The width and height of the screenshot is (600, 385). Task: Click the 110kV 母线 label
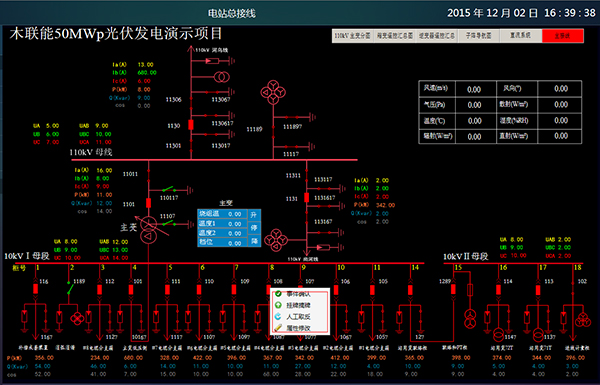[x=91, y=152]
